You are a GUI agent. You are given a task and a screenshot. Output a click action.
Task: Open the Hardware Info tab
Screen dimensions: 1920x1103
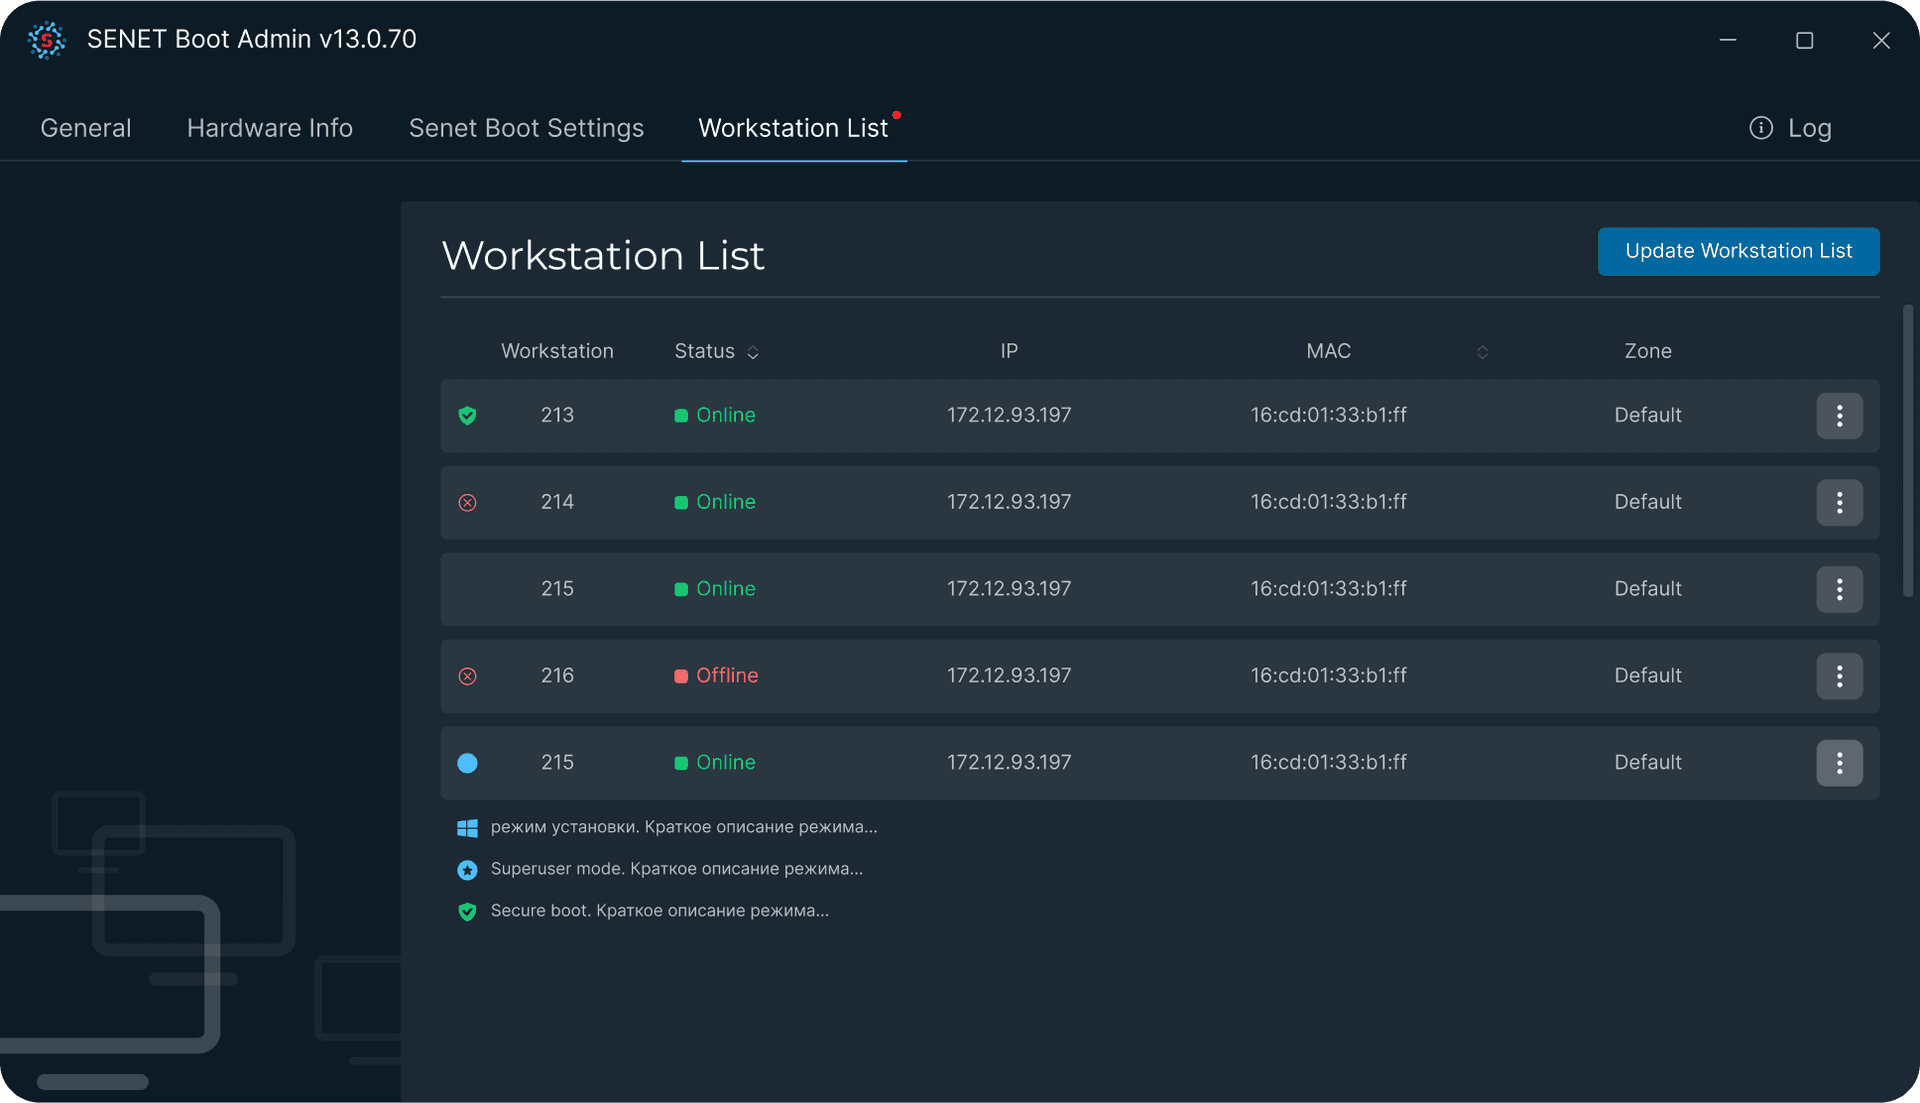(270, 128)
